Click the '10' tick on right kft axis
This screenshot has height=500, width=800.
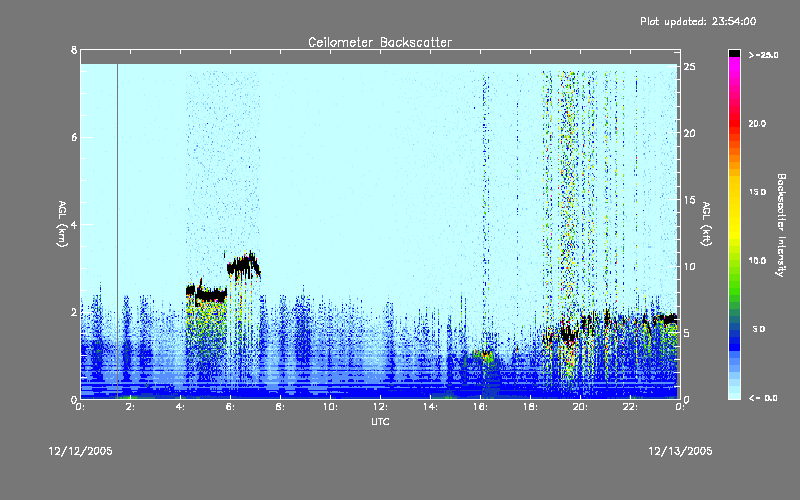(x=689, y=266)
